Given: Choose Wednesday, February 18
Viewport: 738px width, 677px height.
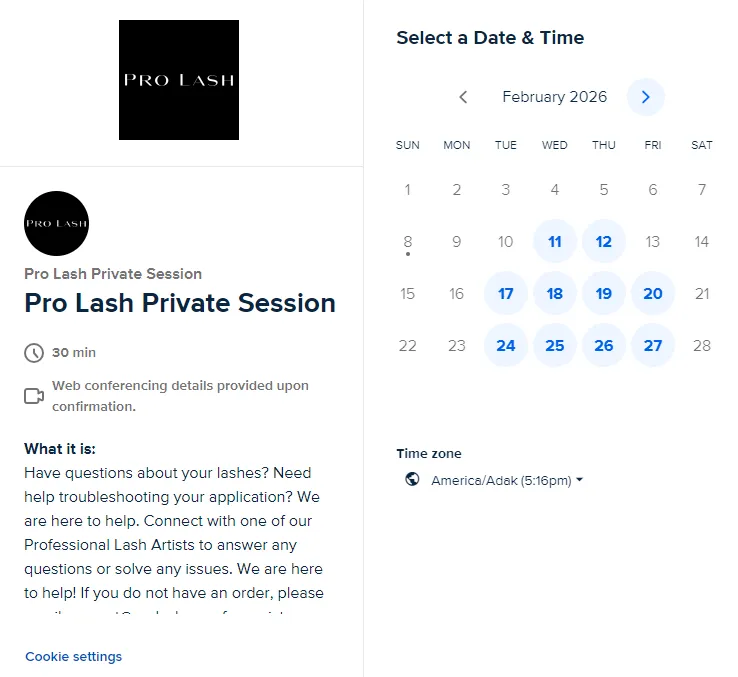Looking at the screenshot, I should tap(555, 294).
